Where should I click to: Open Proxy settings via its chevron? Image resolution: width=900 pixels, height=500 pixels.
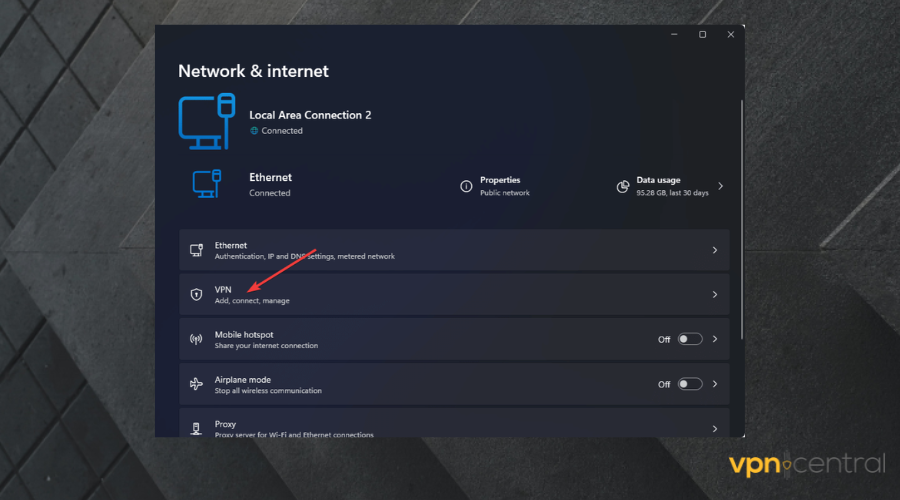tap(714, 428)
